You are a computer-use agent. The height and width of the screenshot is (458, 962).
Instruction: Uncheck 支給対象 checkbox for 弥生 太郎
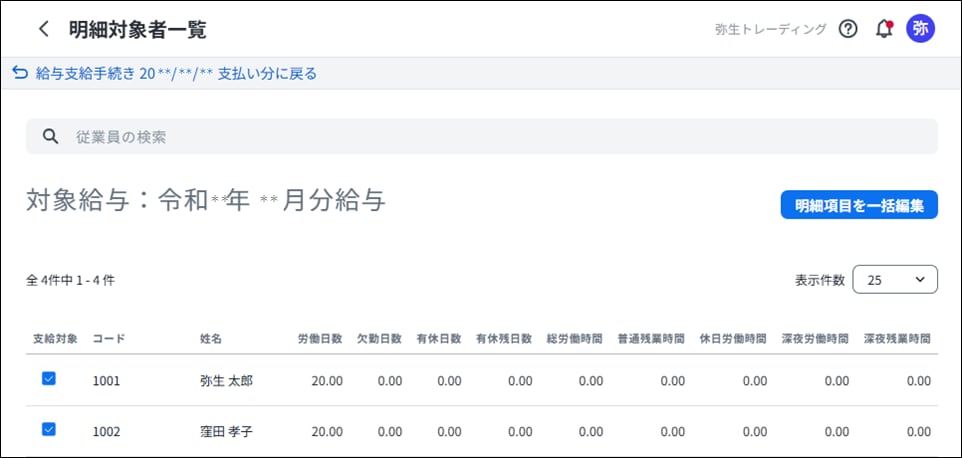49,379
